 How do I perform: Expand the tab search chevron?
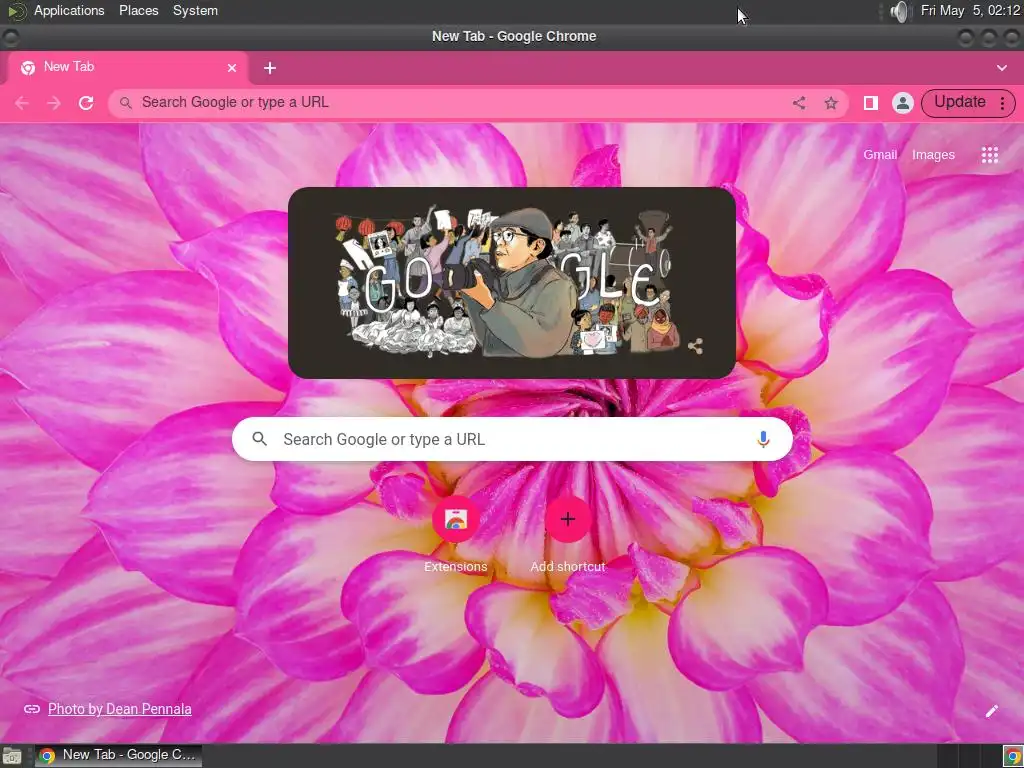(x=1002, y=68)
